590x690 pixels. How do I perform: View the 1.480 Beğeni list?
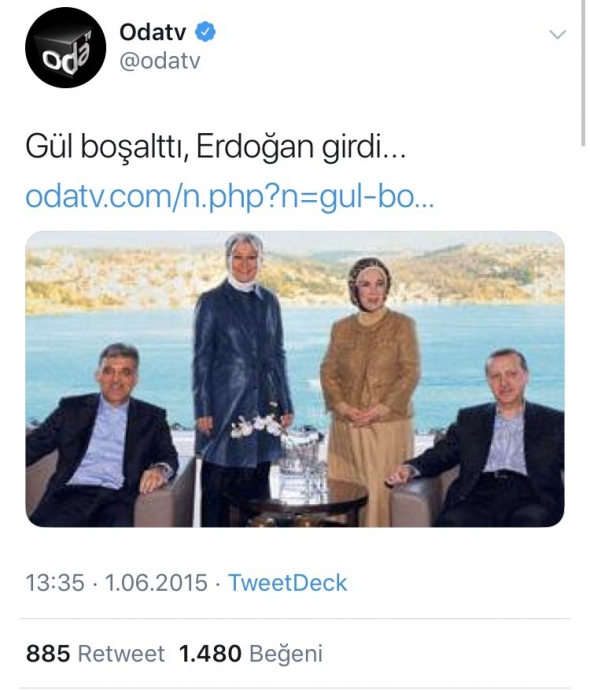(x=250, y=653)
